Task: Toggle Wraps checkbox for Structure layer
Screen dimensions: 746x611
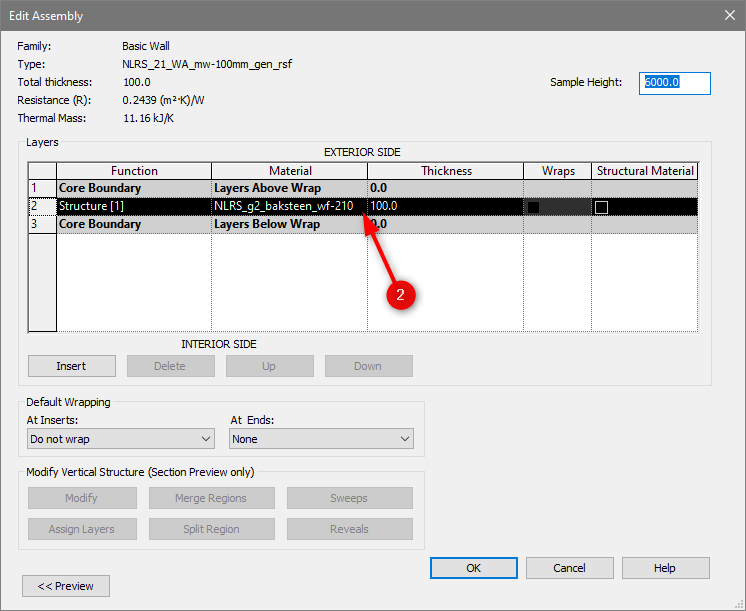Action: 534,207
